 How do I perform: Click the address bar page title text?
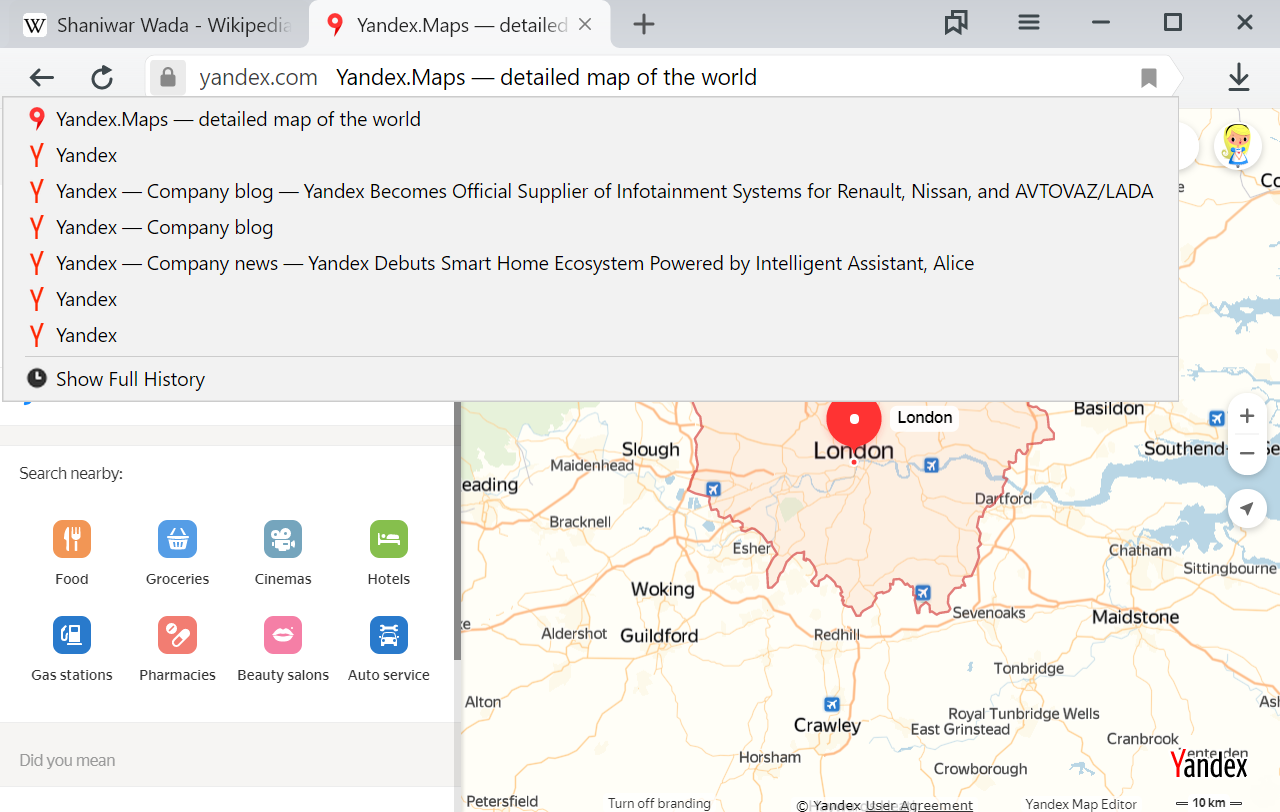click(x=546, y=78)
